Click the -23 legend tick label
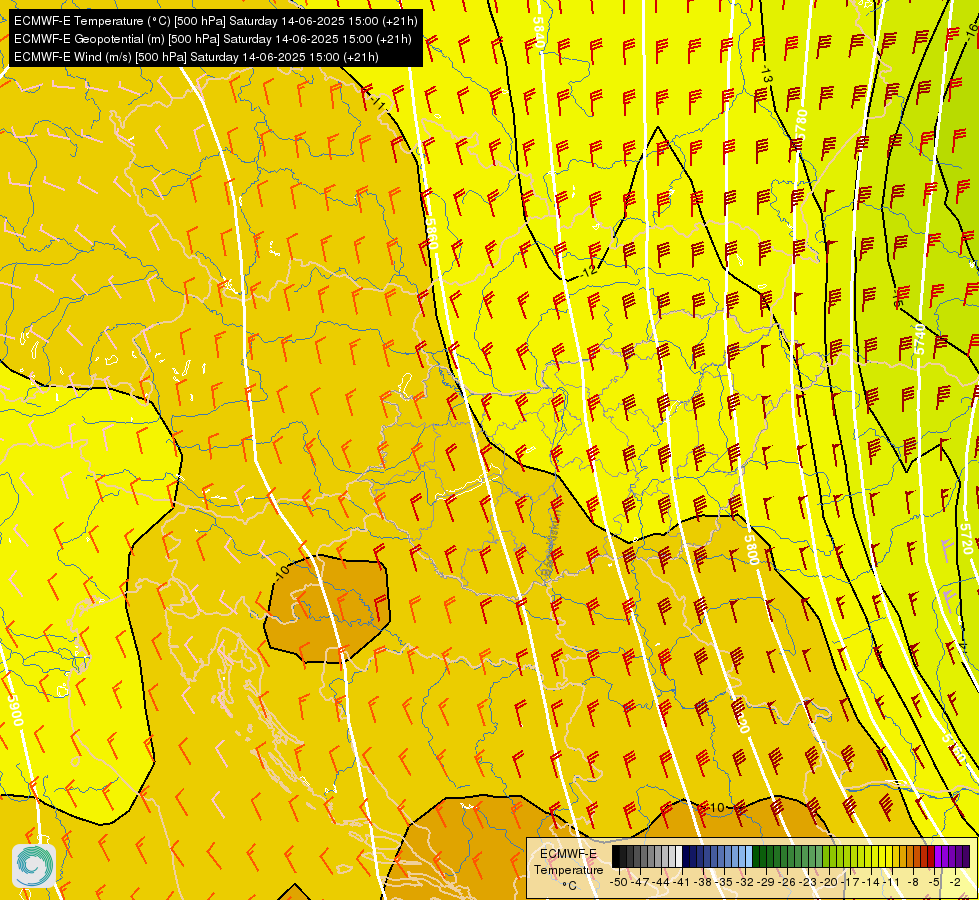Viewport: 979px width, 900px height. 809,883
